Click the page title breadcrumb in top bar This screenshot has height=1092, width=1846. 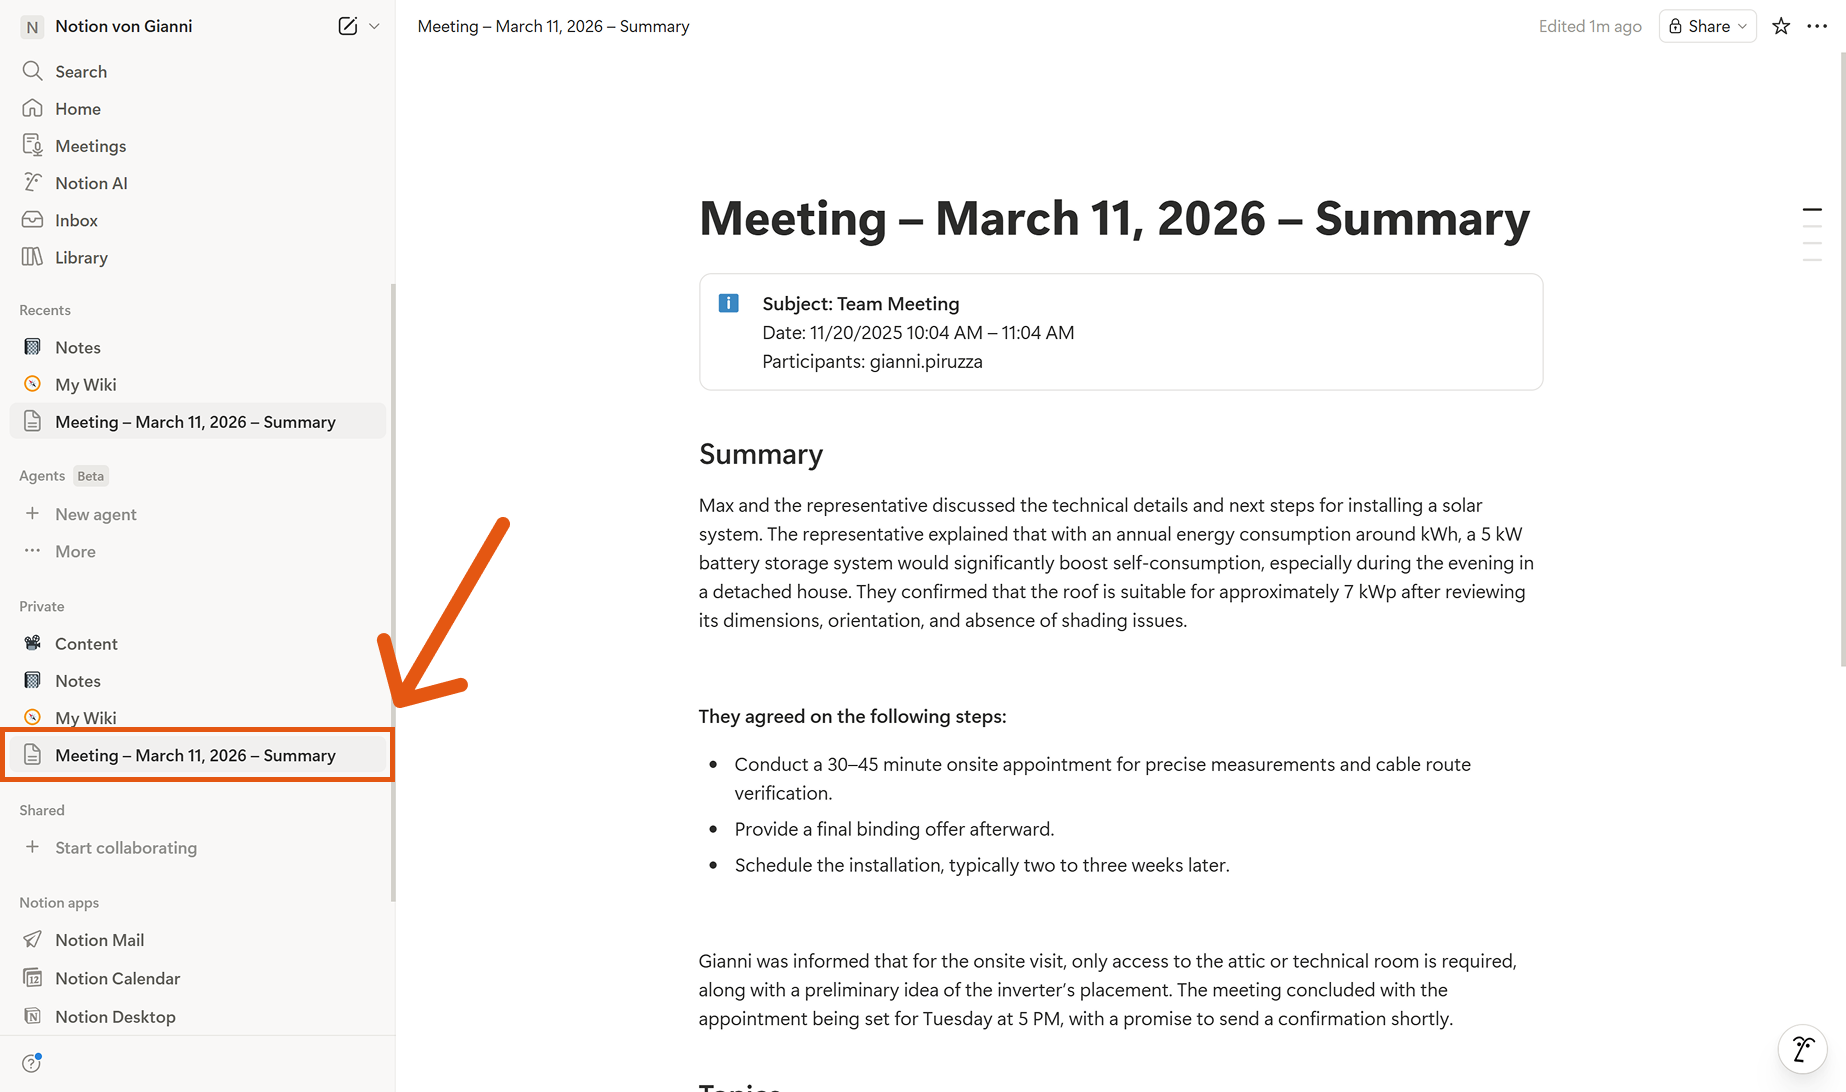(x=553, y=26)
